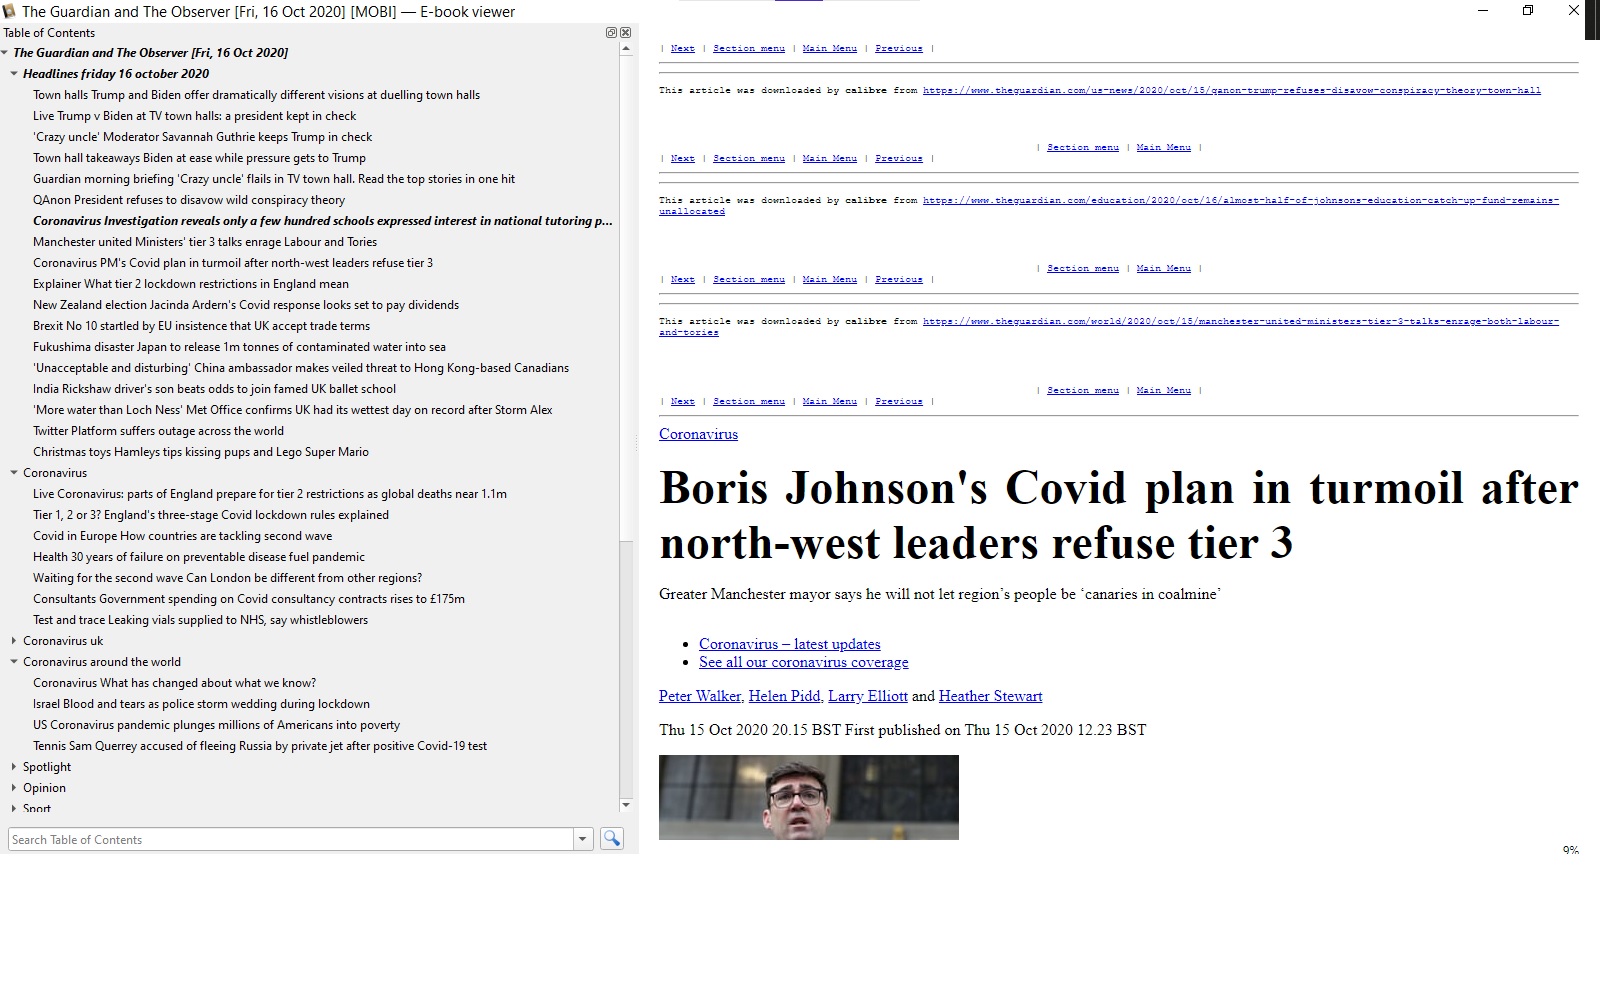Open the education catch-up-fund source URL
Image resolution: width=1600 pixels, height=984 pixels.
point(1240,200)
